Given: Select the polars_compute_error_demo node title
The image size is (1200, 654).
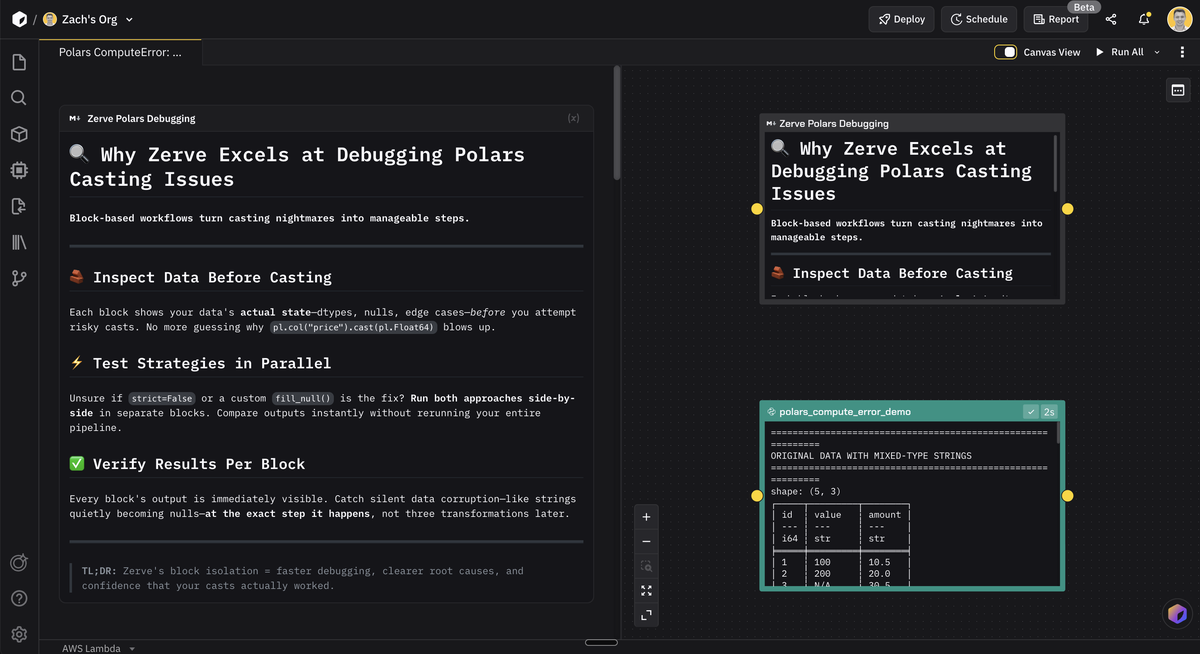Looking at the screenshot, I should [845, 411].
